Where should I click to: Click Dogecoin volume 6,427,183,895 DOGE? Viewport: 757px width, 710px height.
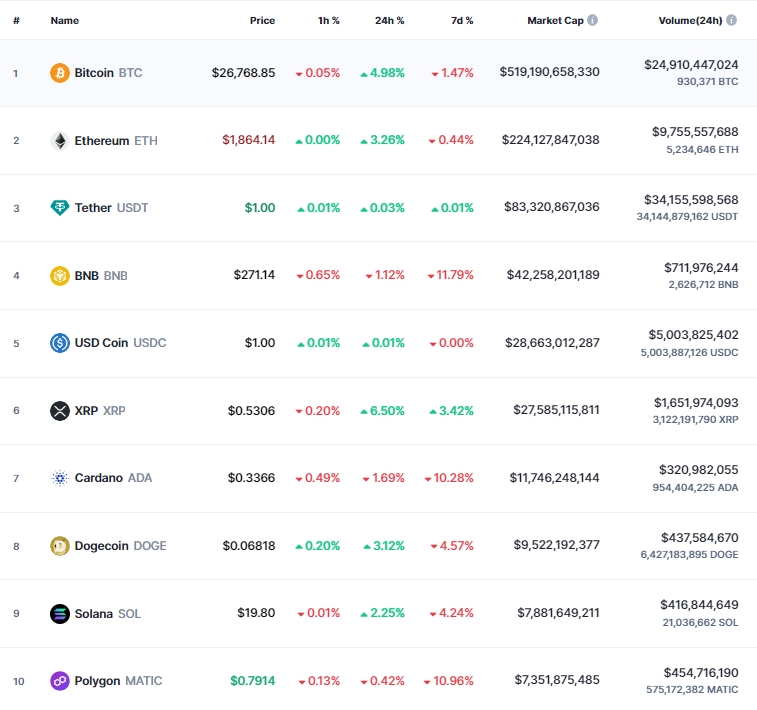tap(689, 555)
